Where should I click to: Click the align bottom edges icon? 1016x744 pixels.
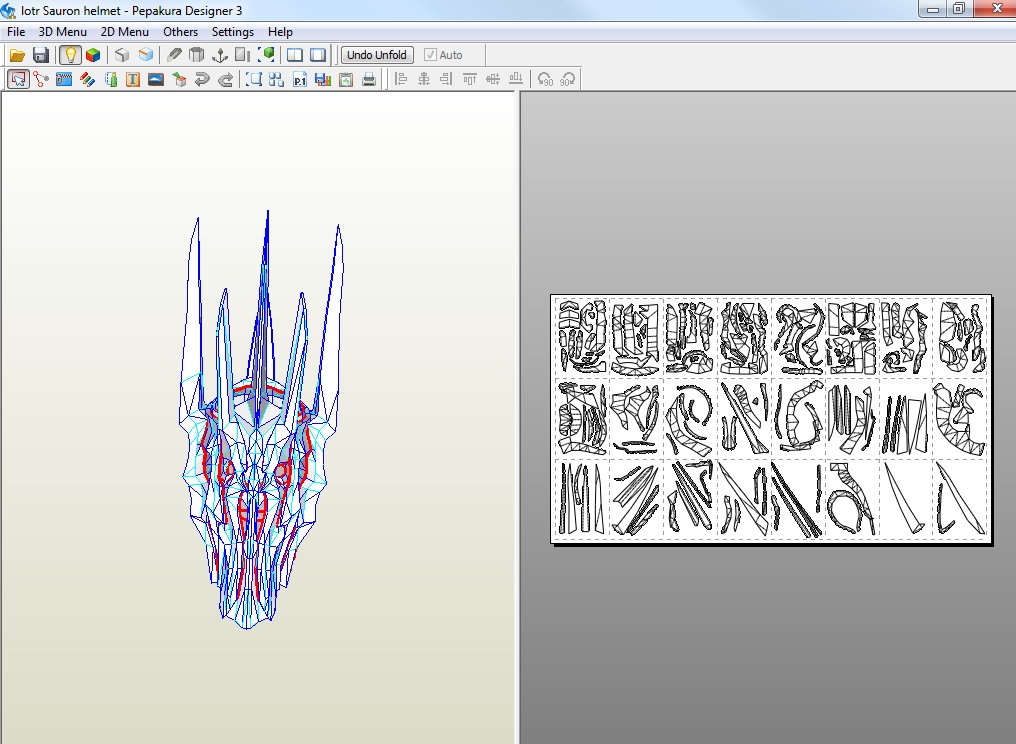point(516,80)
